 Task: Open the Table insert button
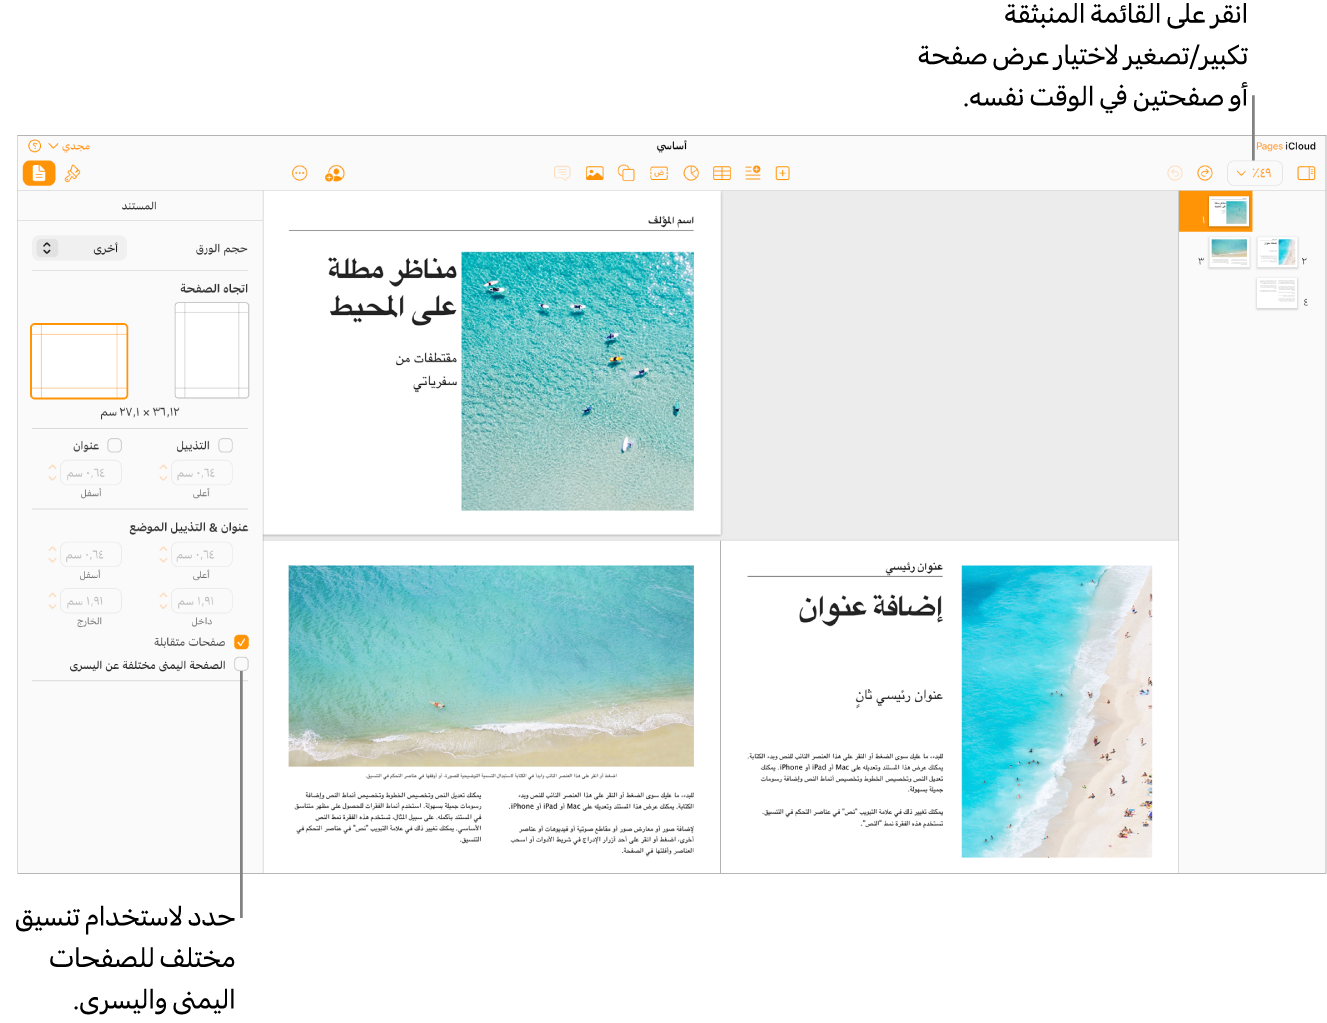[x=722, y=173]
